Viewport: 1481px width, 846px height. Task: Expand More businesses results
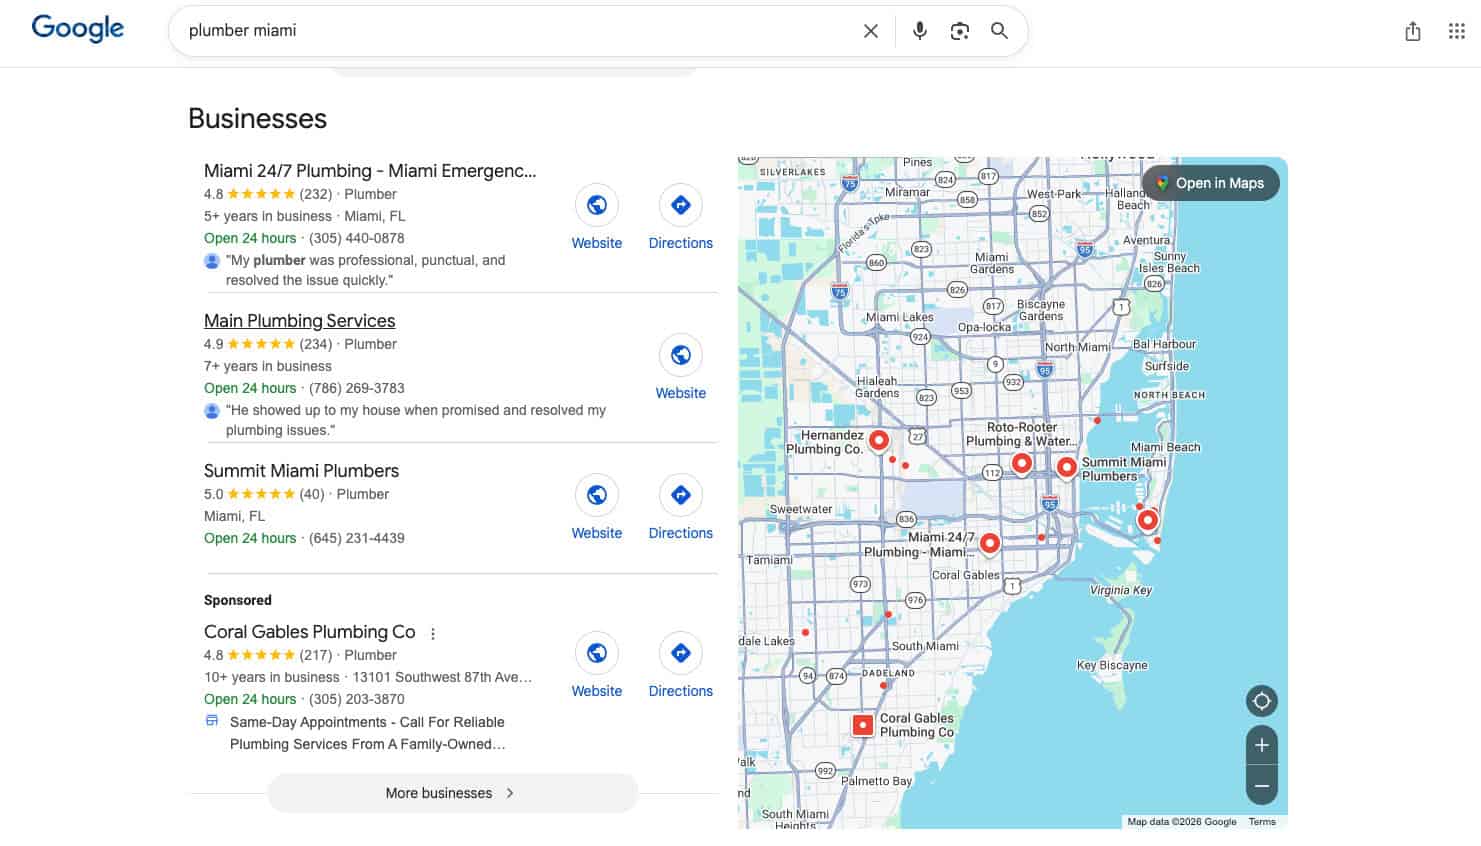(x=451, y=792)
